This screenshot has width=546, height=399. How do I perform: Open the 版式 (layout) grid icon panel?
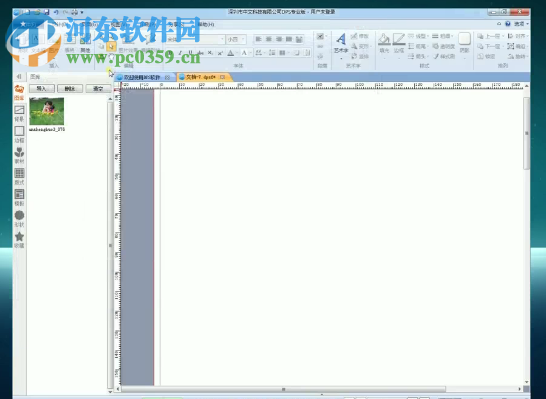19,177
